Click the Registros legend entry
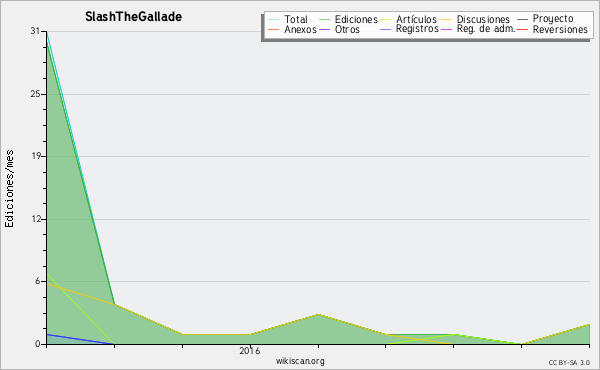 coord(417,29)
